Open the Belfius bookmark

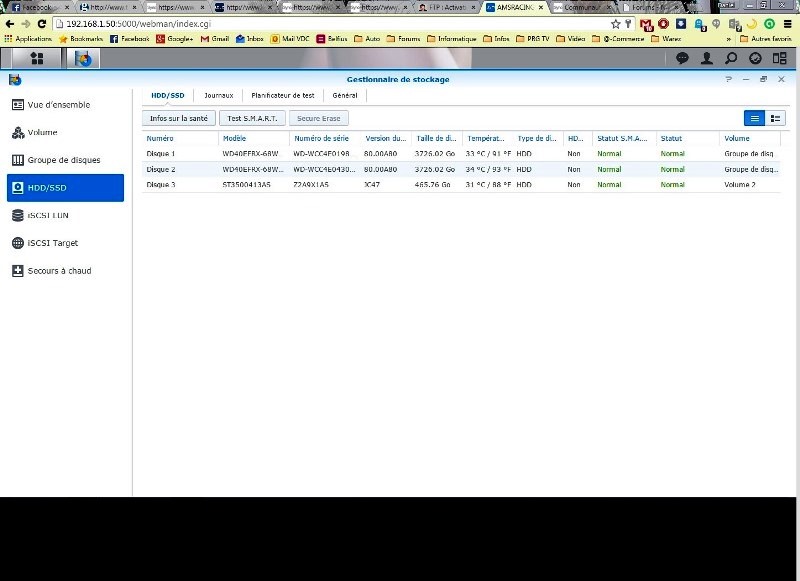pyautogui.click(x=332, y=39)
